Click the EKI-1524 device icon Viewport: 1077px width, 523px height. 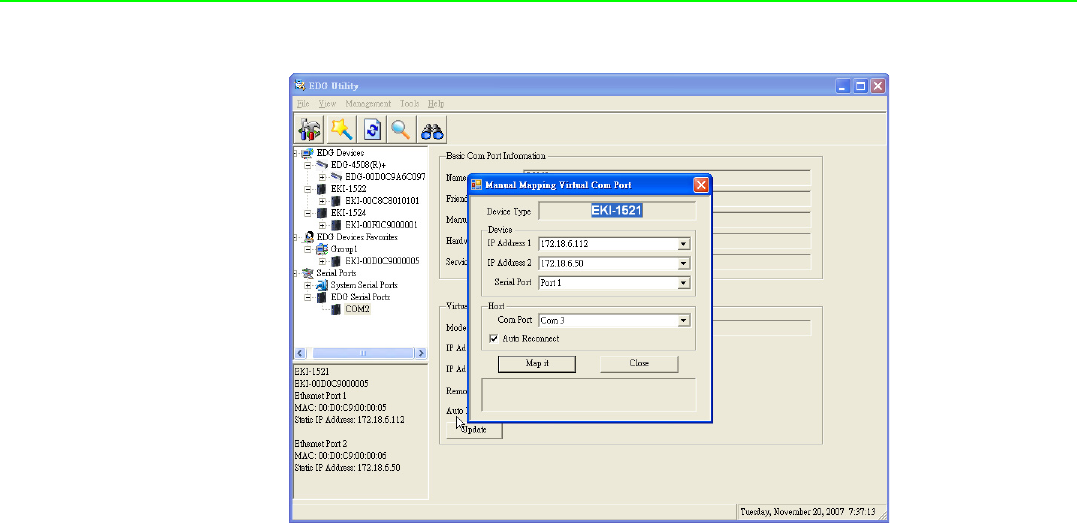322,212
